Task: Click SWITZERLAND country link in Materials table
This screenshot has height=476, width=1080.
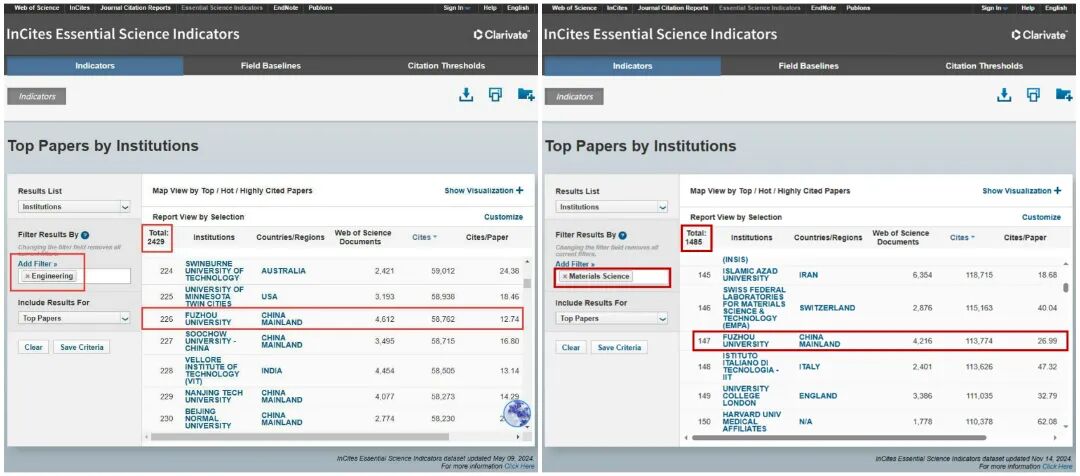Action: (827, 308)
